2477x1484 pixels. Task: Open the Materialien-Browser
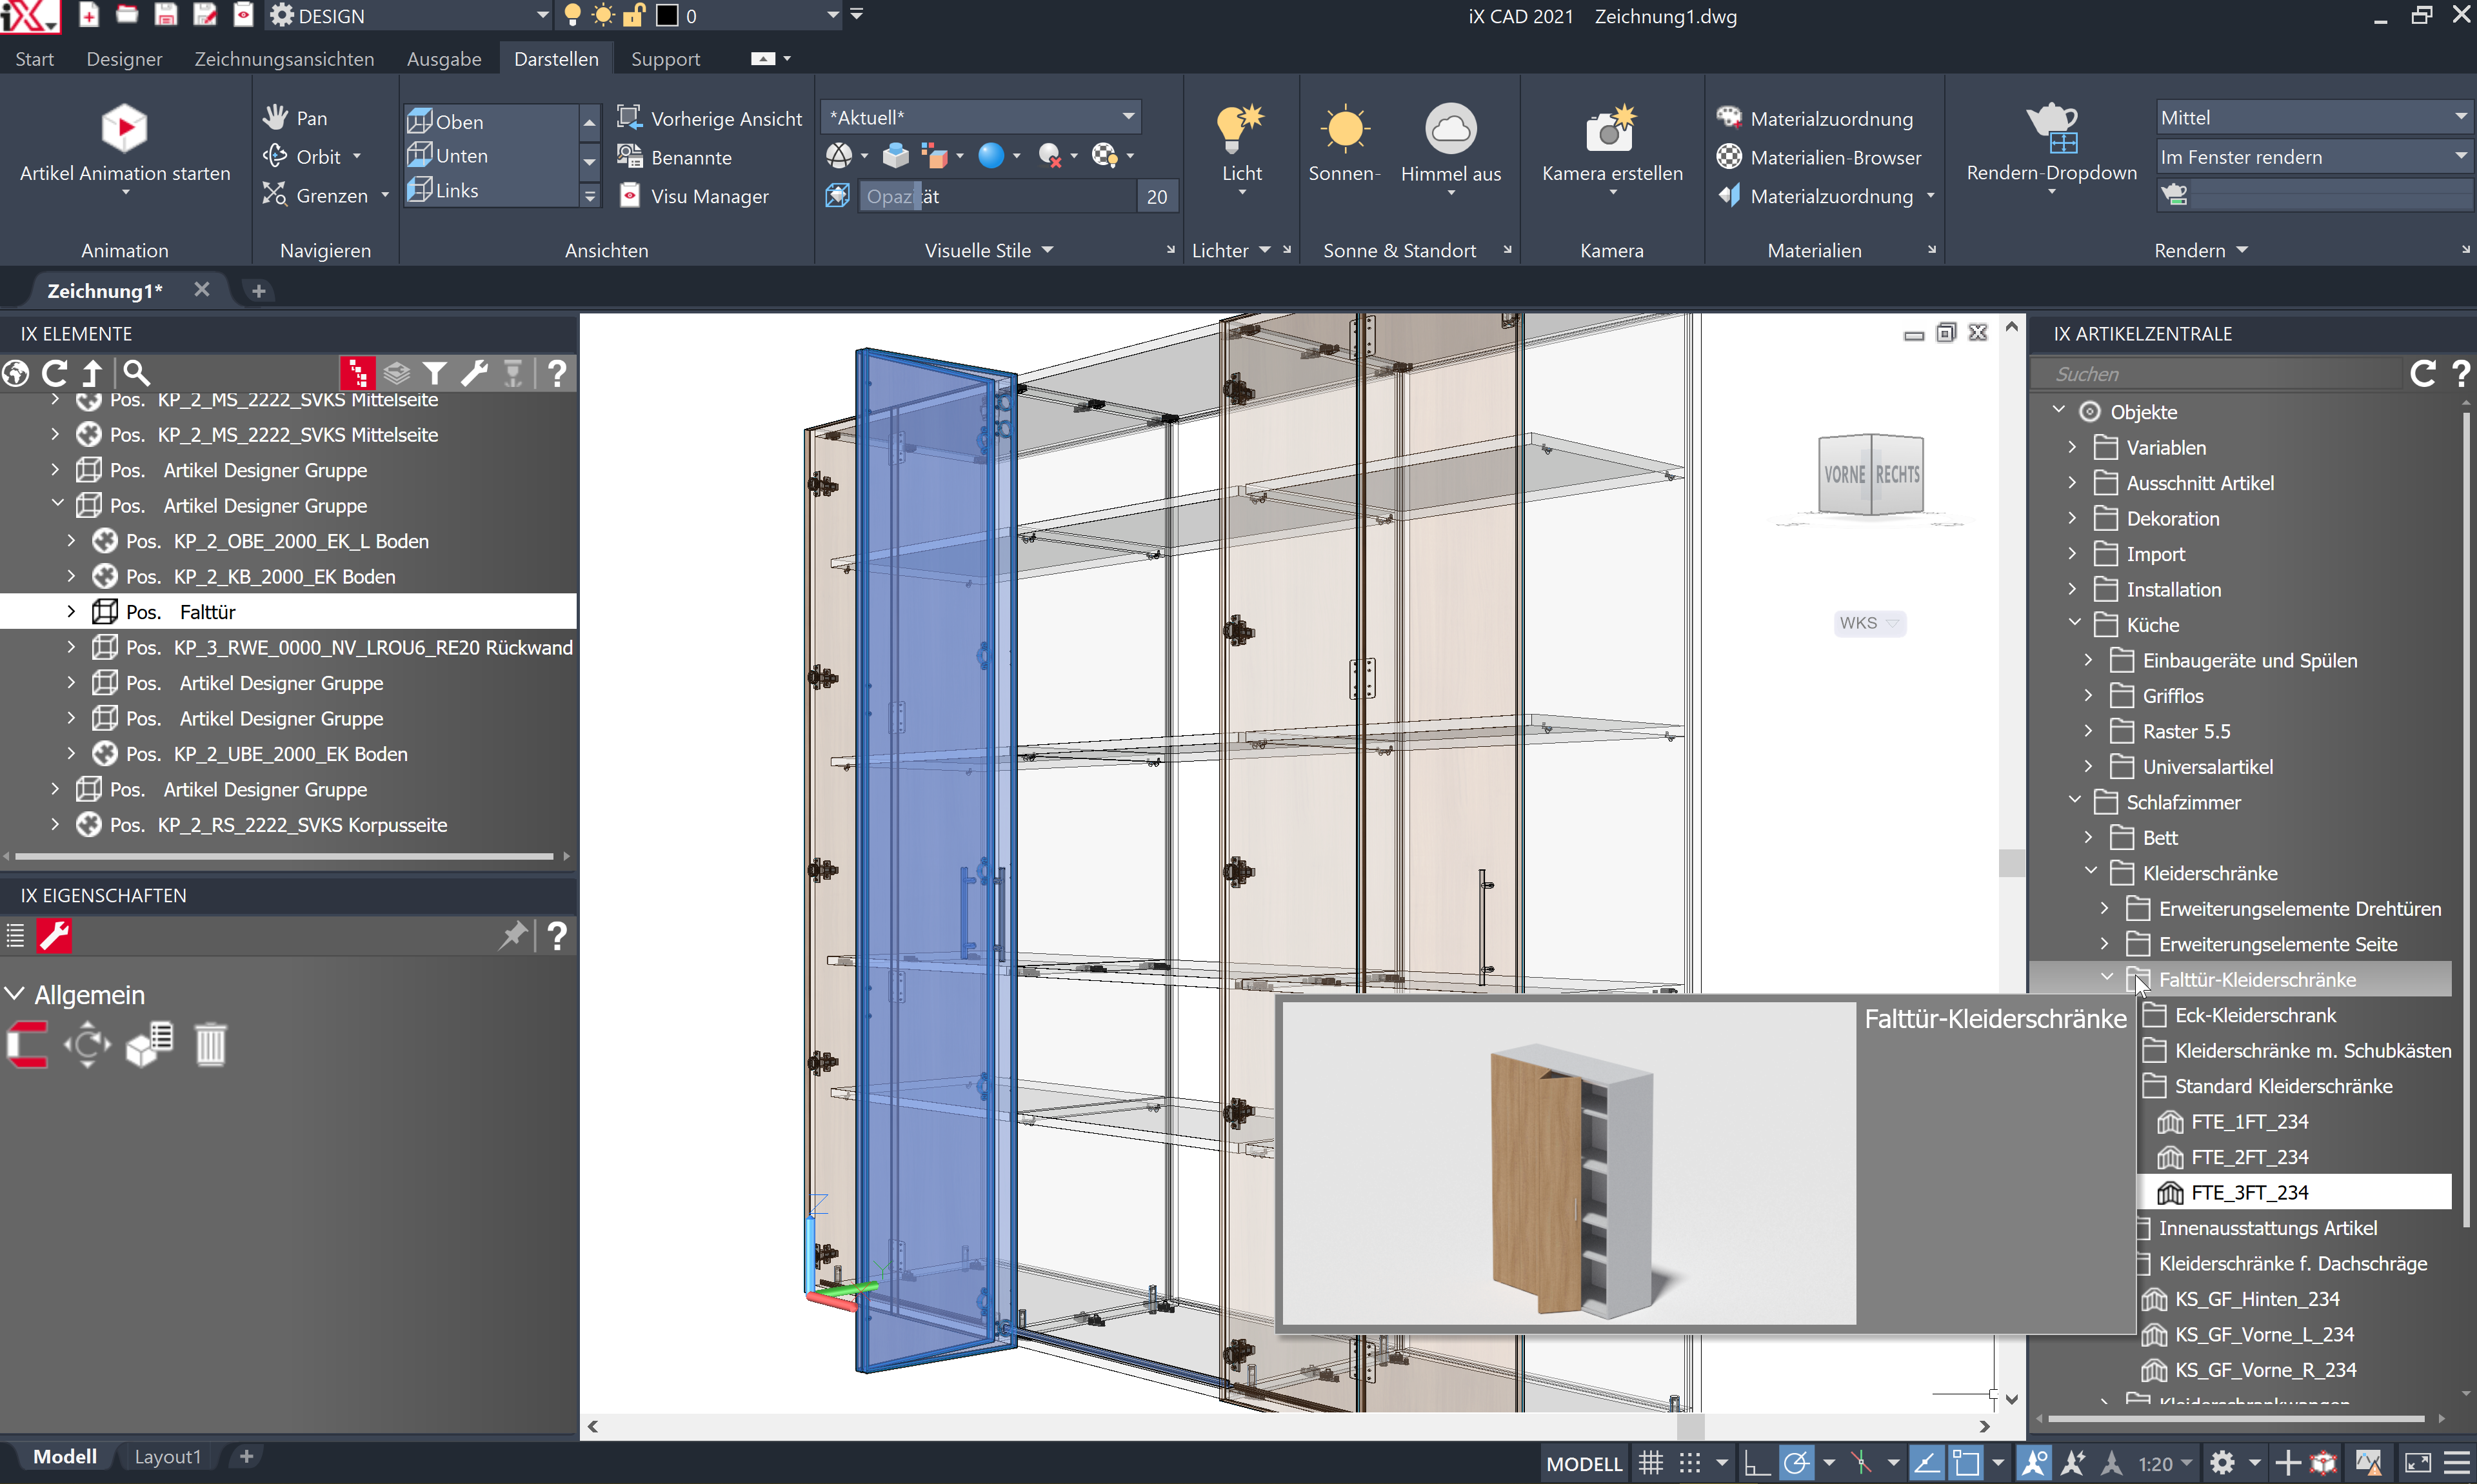click(x=1818, y=157)
